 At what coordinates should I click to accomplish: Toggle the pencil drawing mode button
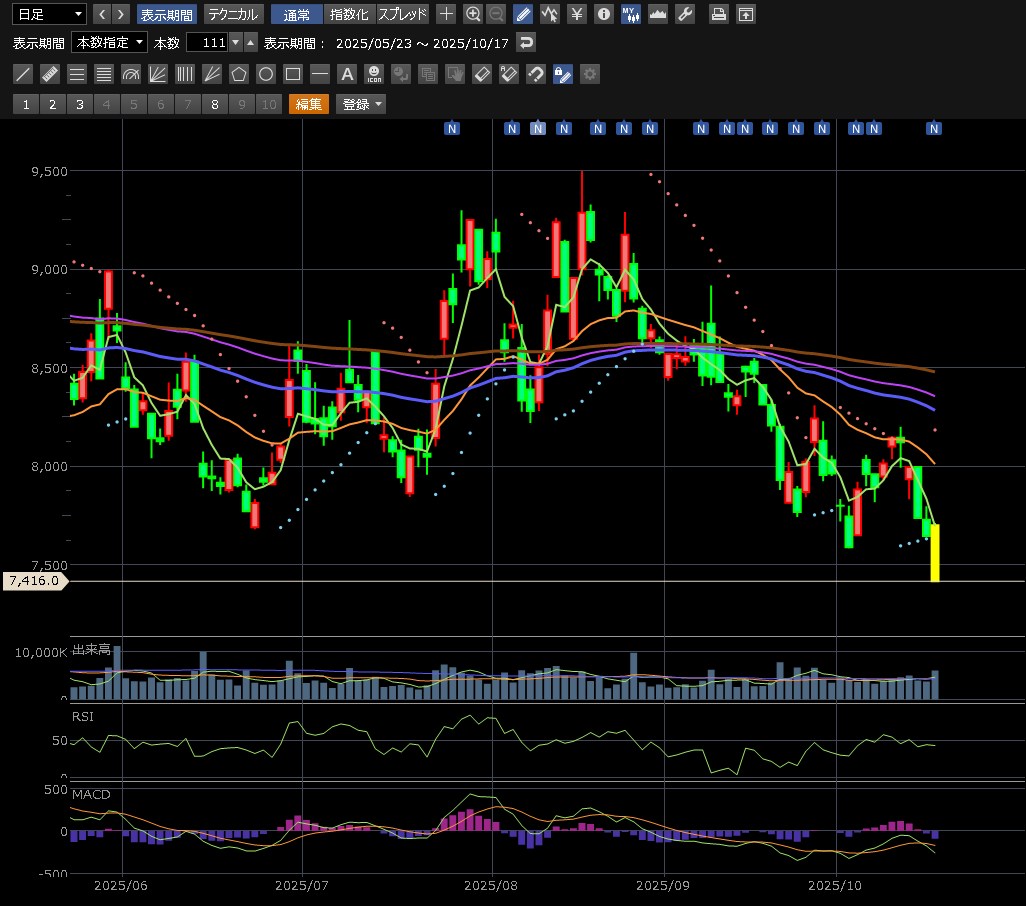[523, 14]
